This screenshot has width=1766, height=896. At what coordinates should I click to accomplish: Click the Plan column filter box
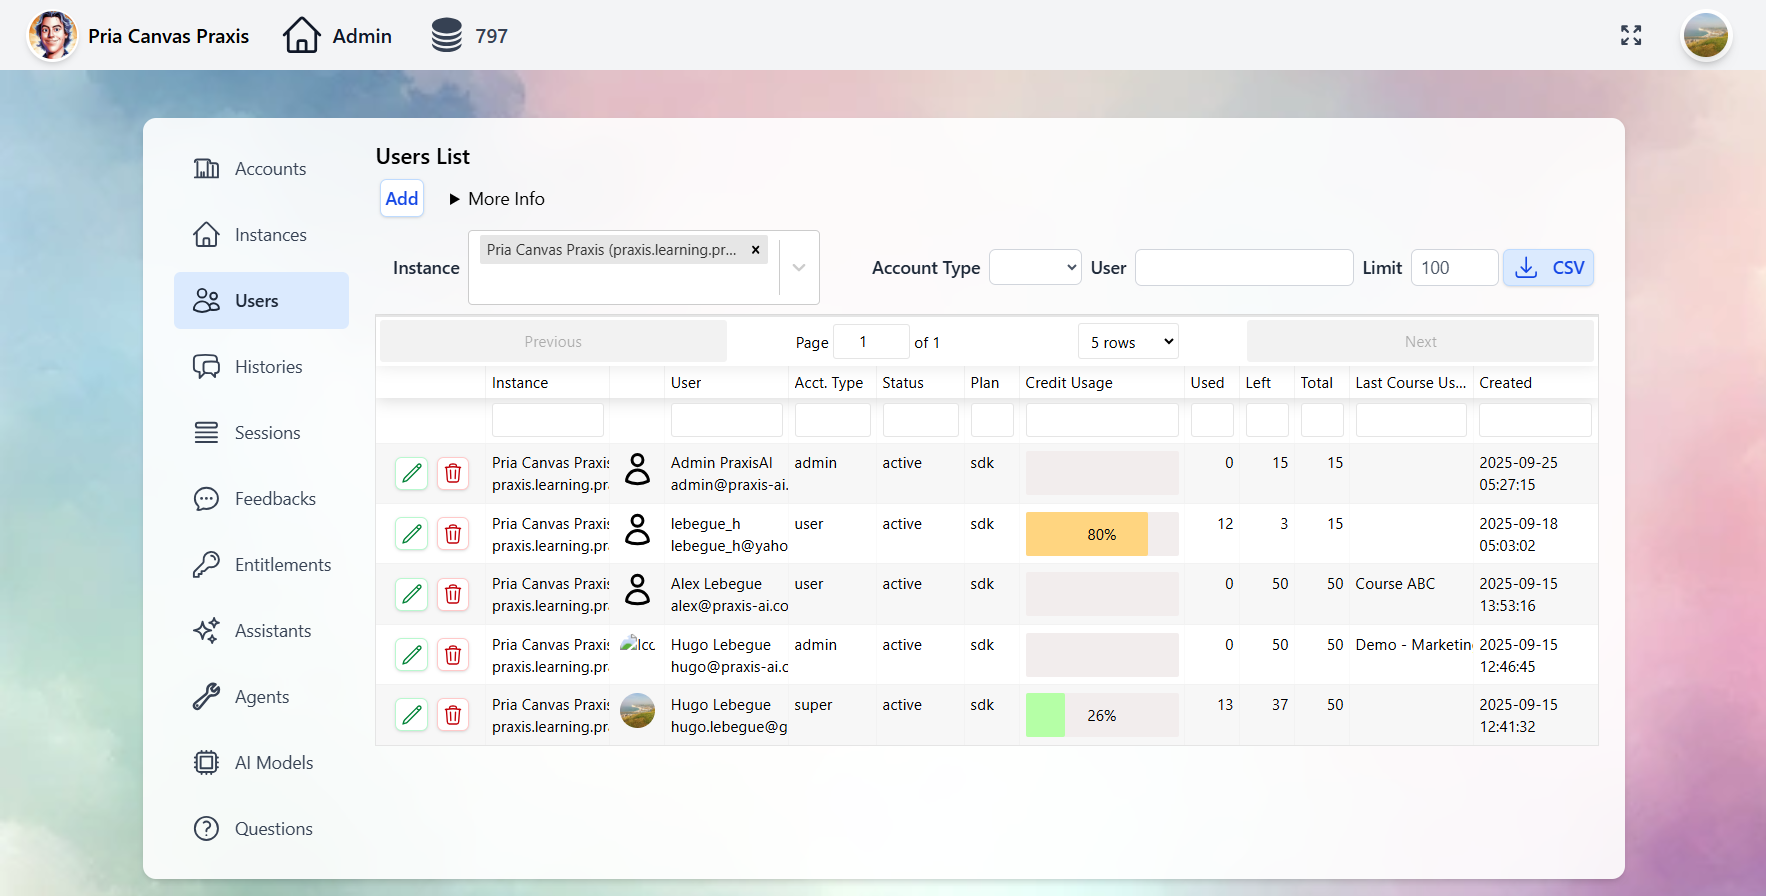pyautogui.click(x=992, y=420)
